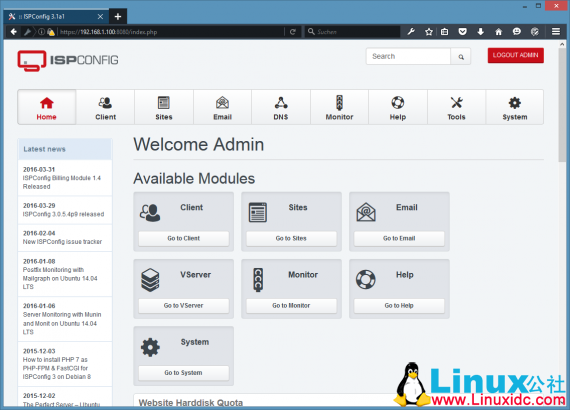
Task: Click the Client module card icon
Action: [150, 213]
